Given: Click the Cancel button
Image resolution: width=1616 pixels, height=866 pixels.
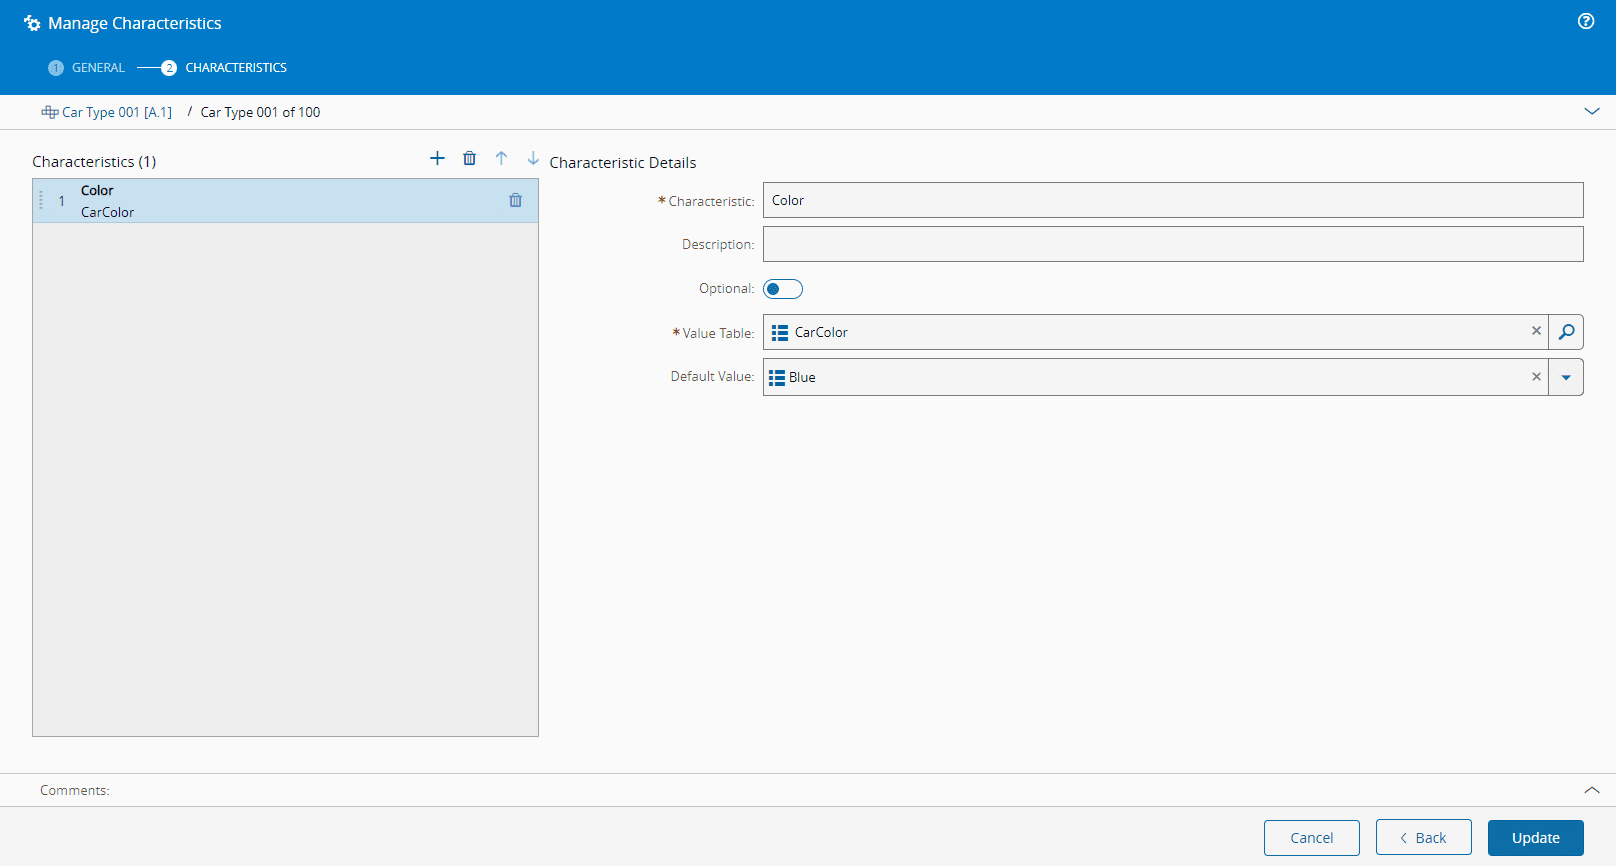Looking at the screenshot, I should point(1311,838).
